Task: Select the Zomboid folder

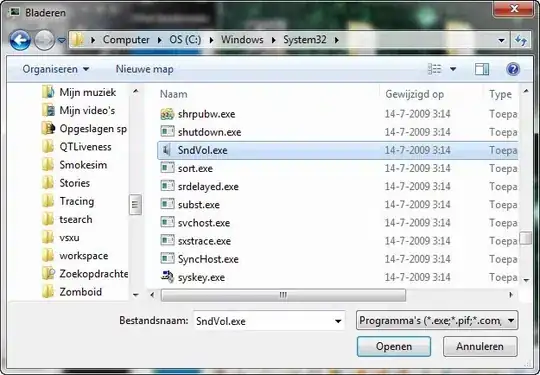Action: (72, 292)
